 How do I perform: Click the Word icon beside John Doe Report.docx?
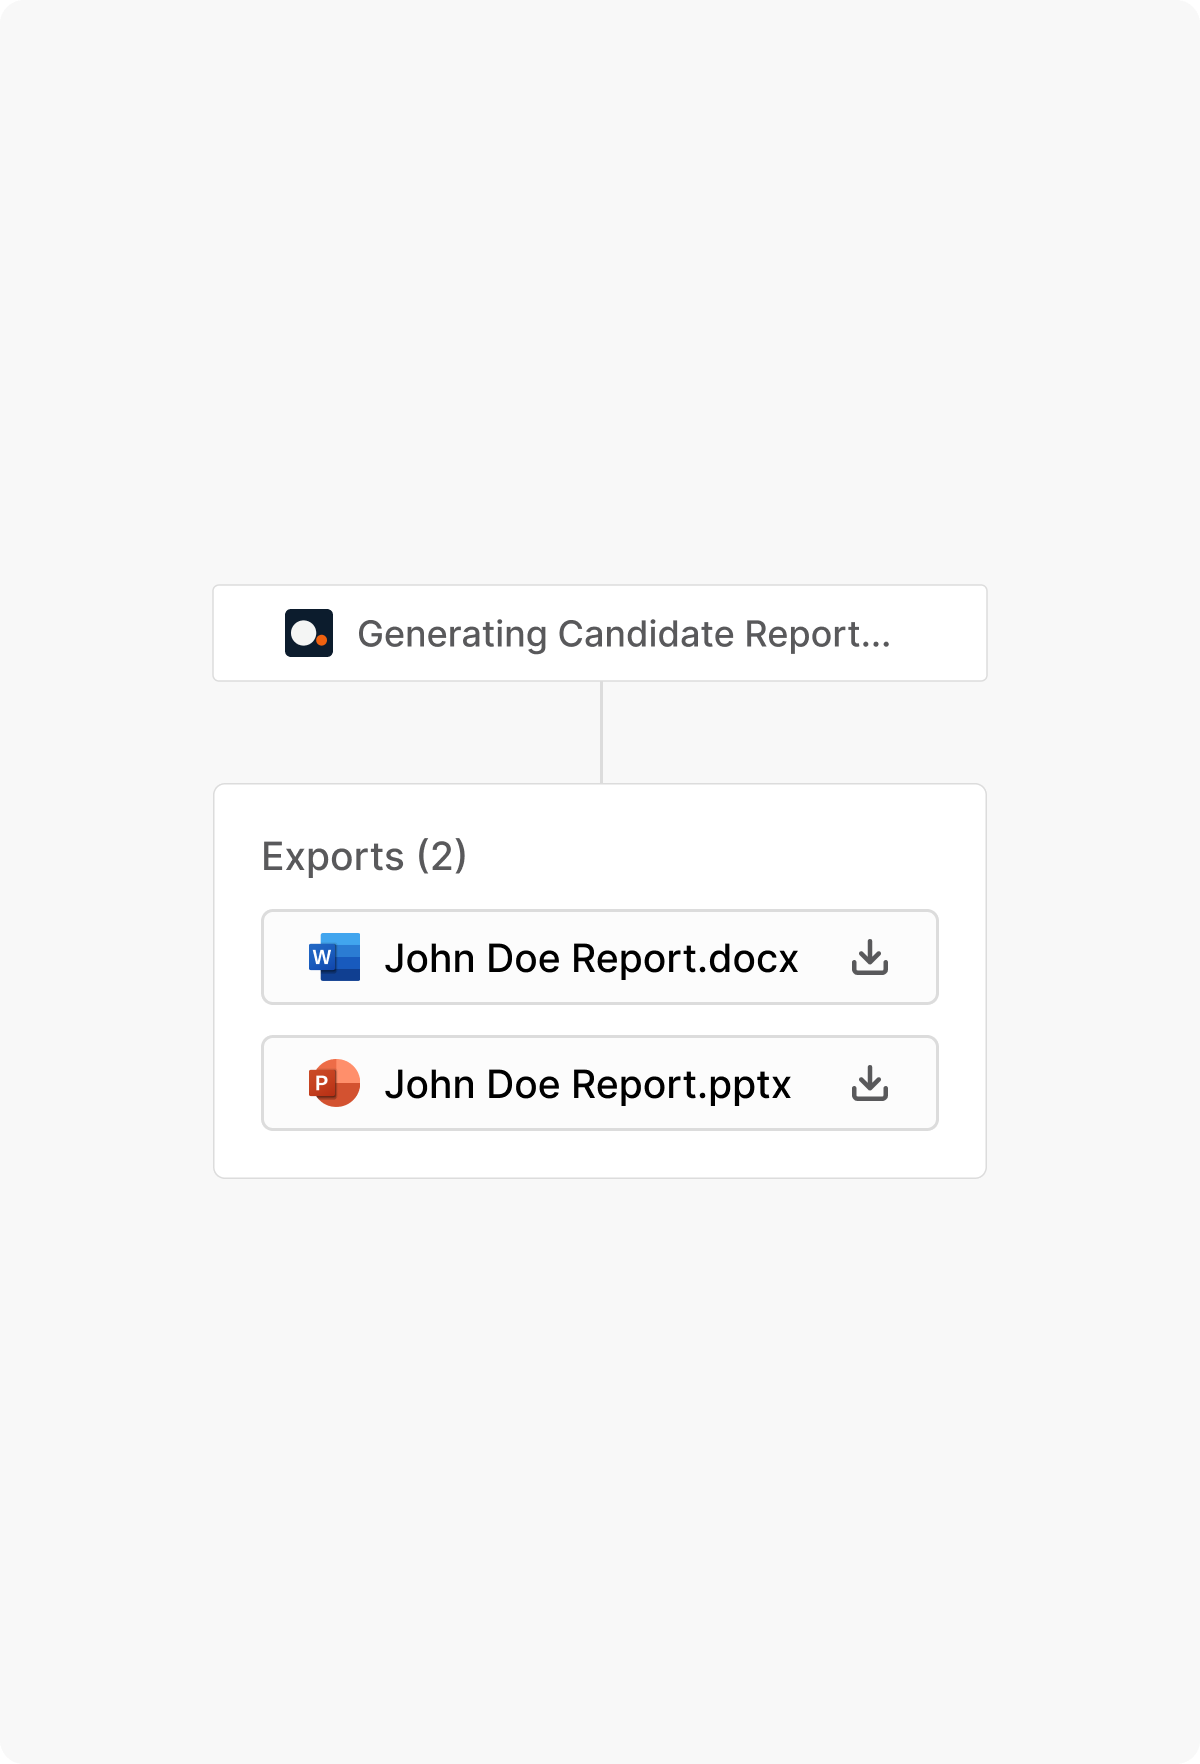[334, 957]
